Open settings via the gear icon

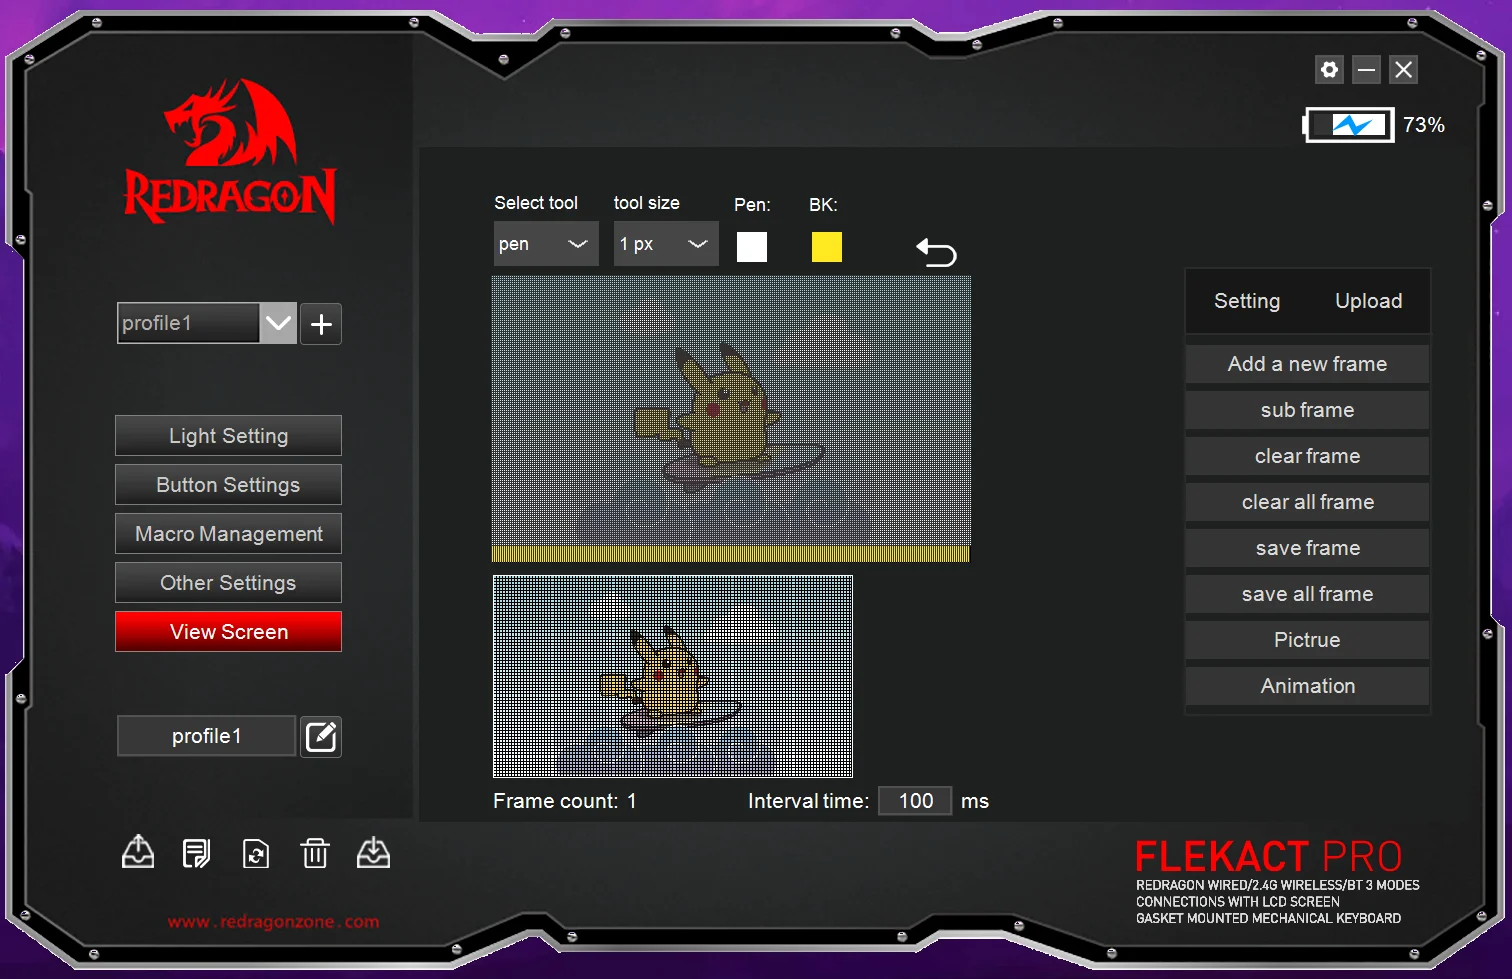click(1329, 69)
